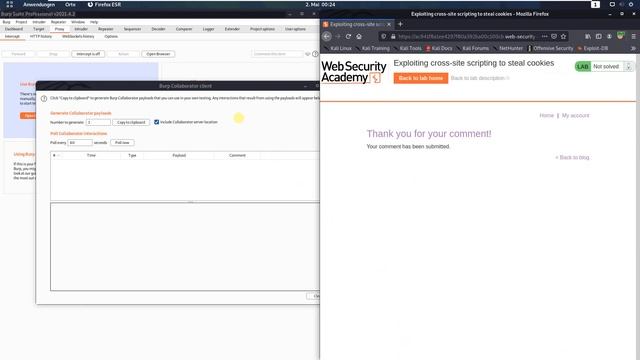The height and width of the screenshot is (360, 640).
Task: Open Intruder menu in Burp menu bar
Action: click(39, 22)
